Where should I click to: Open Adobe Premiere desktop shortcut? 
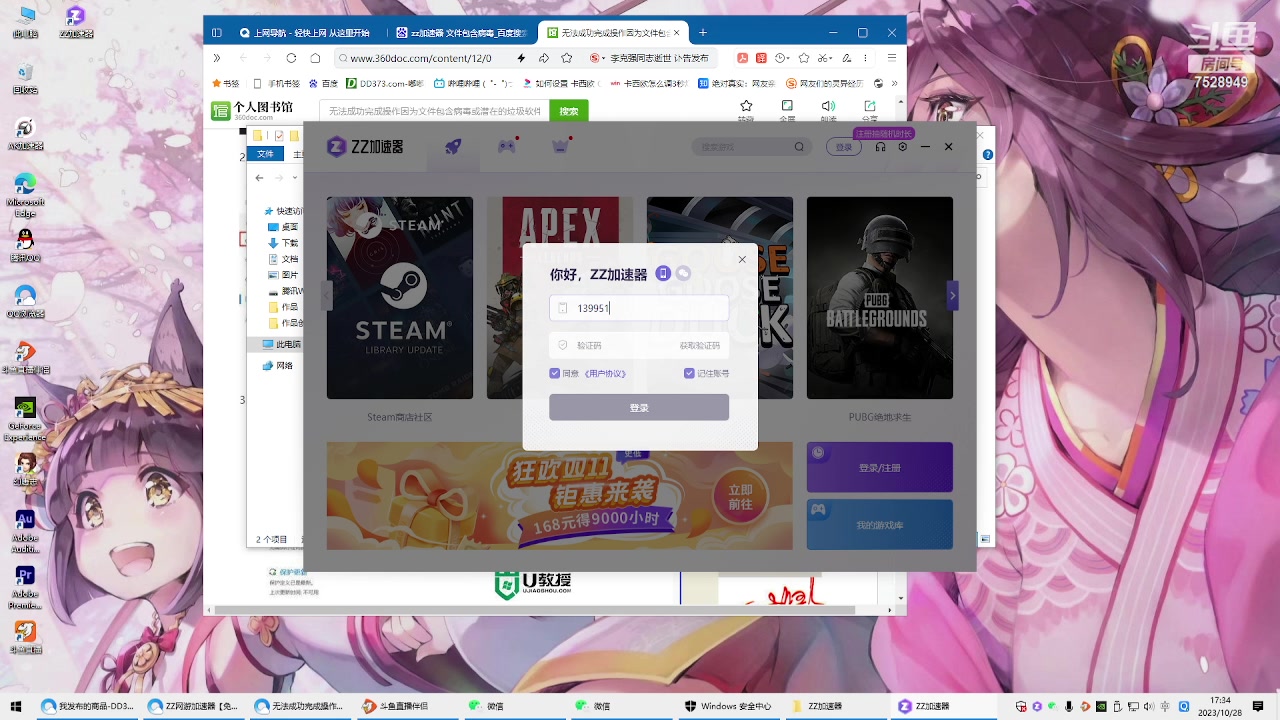pos(25,589)
